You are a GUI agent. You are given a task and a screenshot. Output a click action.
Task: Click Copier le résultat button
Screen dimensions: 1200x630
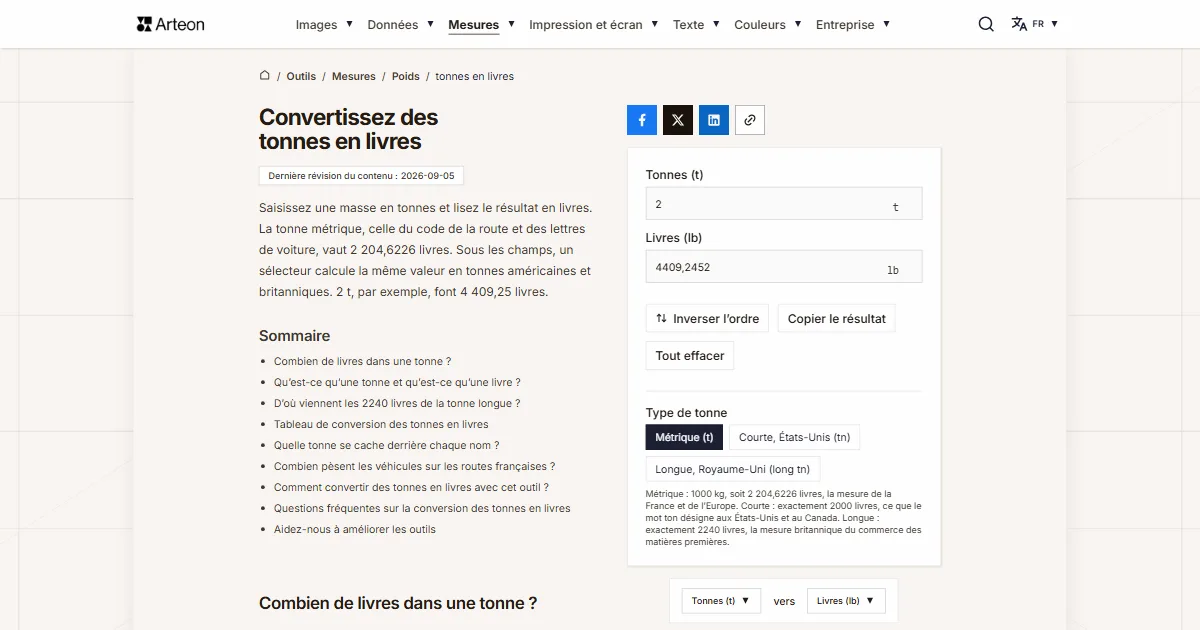(x=837, y=319)
